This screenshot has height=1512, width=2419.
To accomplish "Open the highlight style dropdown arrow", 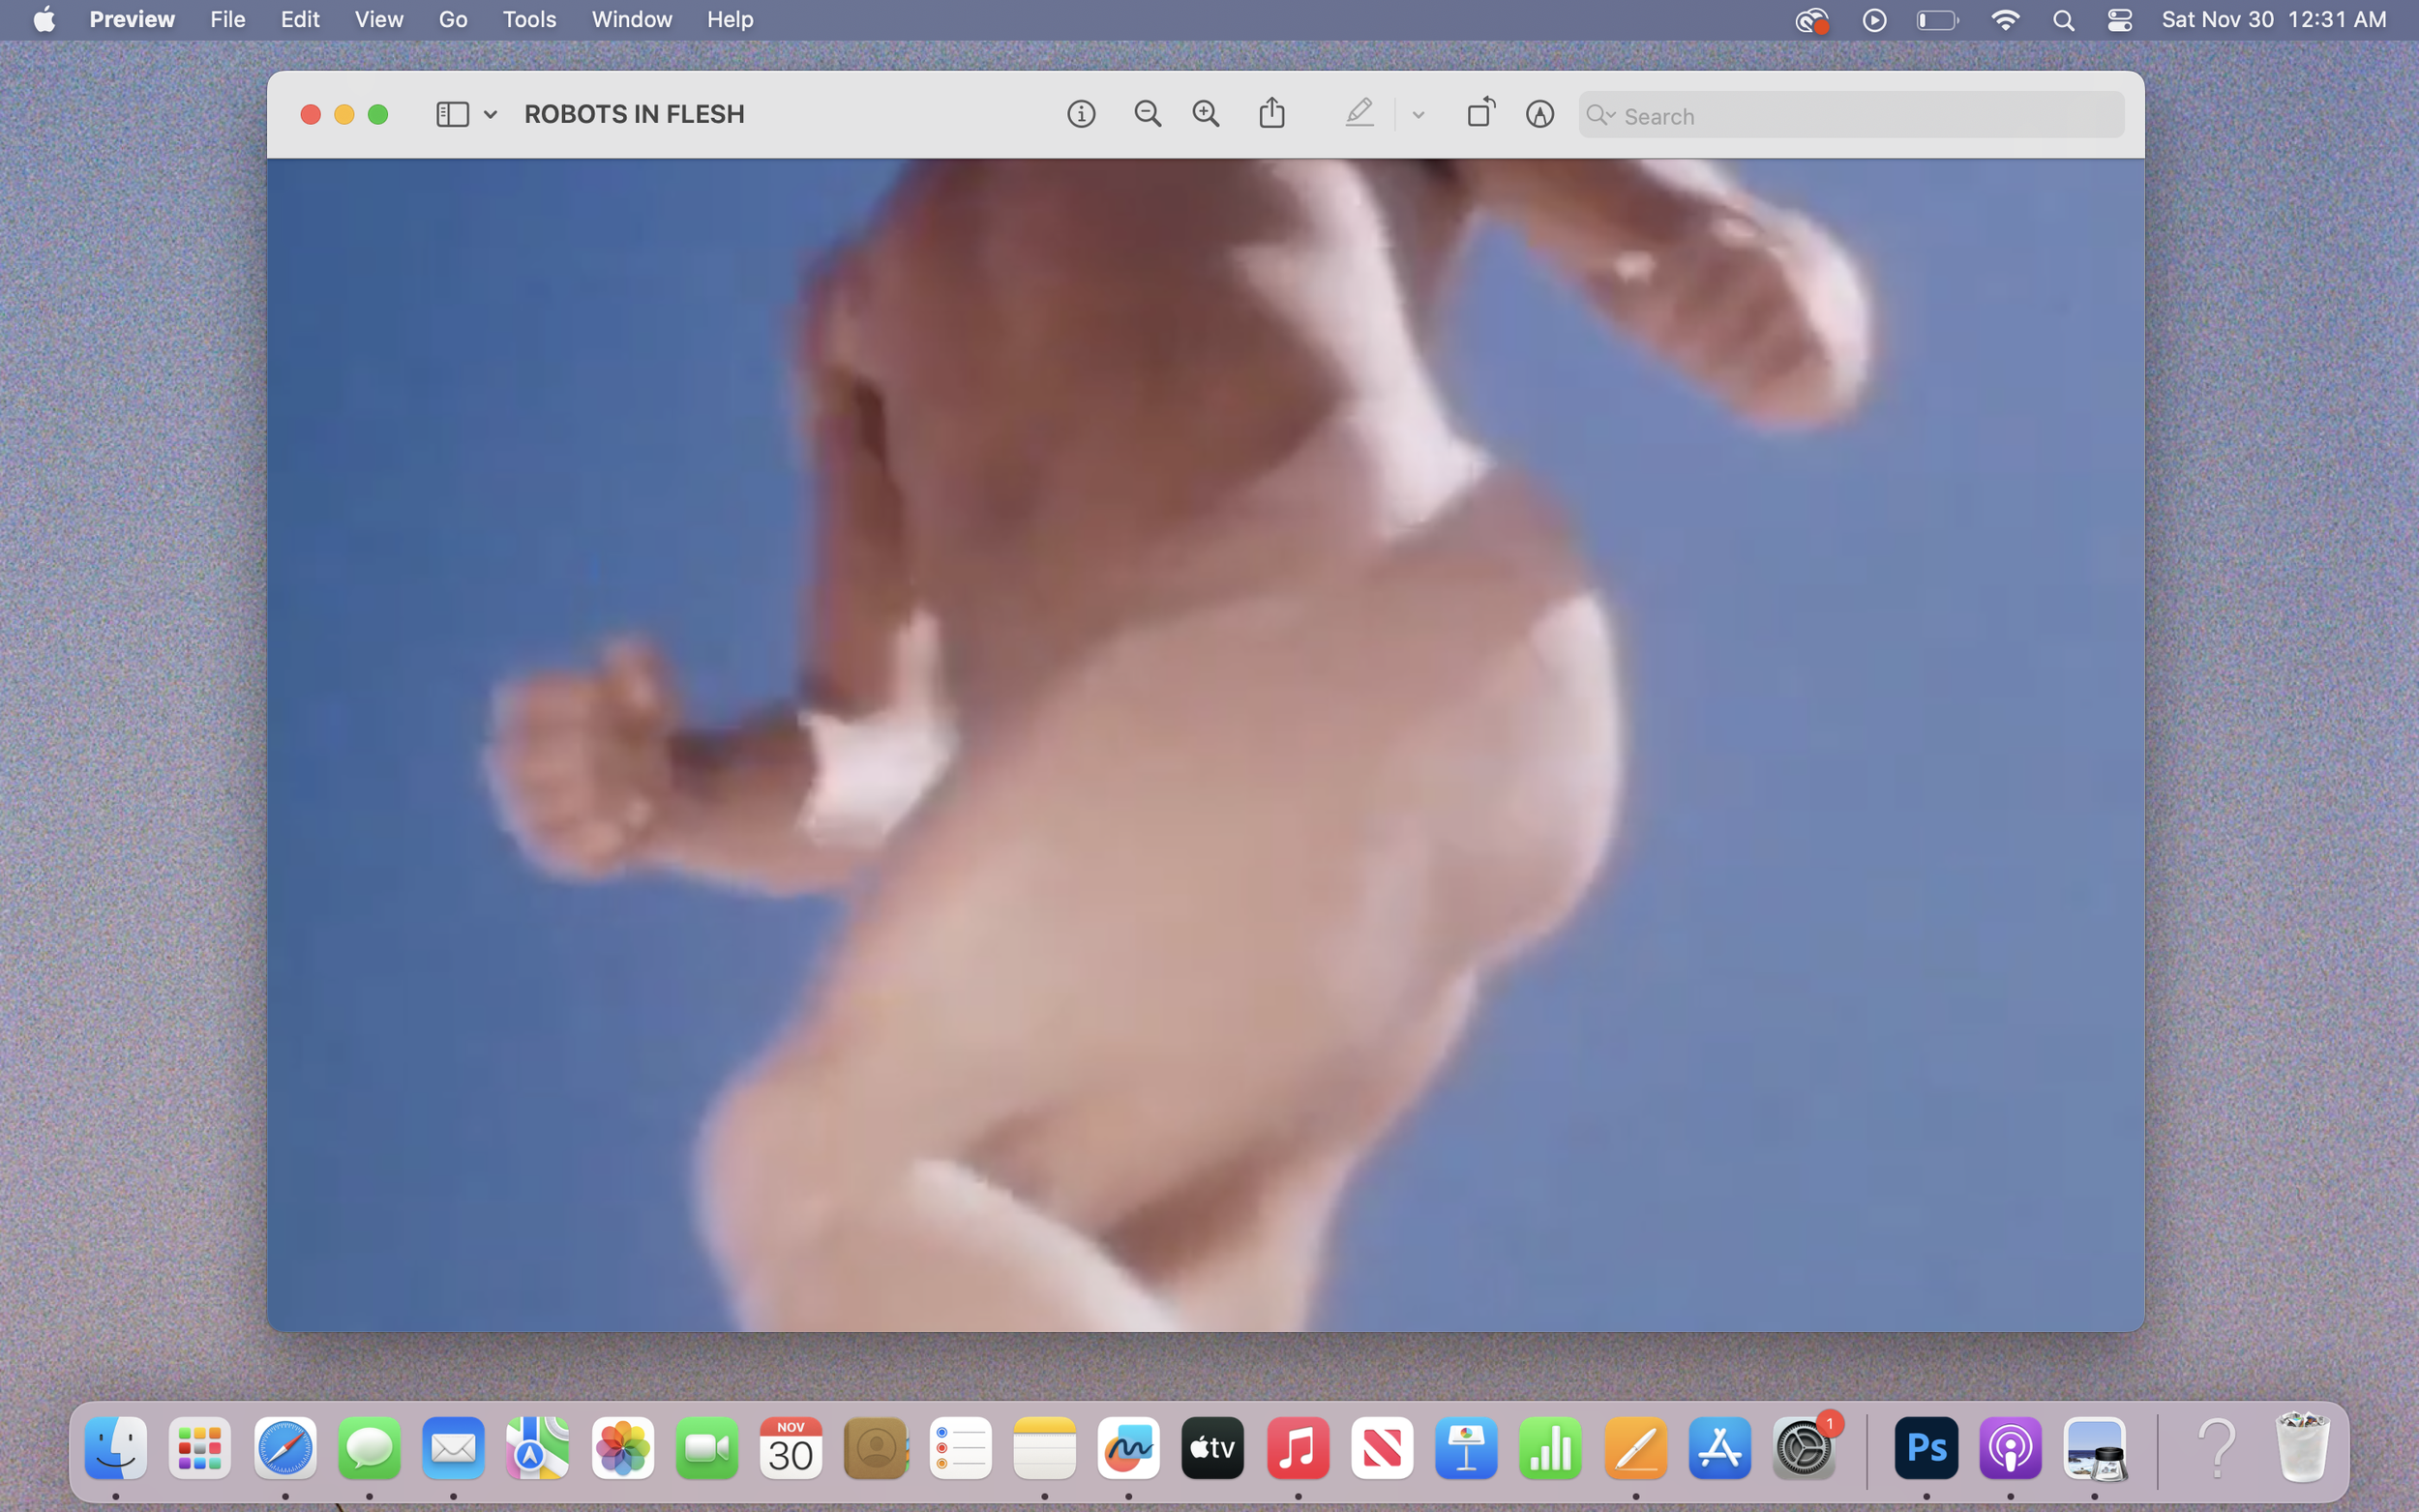I will click(x=1418, y=115).
